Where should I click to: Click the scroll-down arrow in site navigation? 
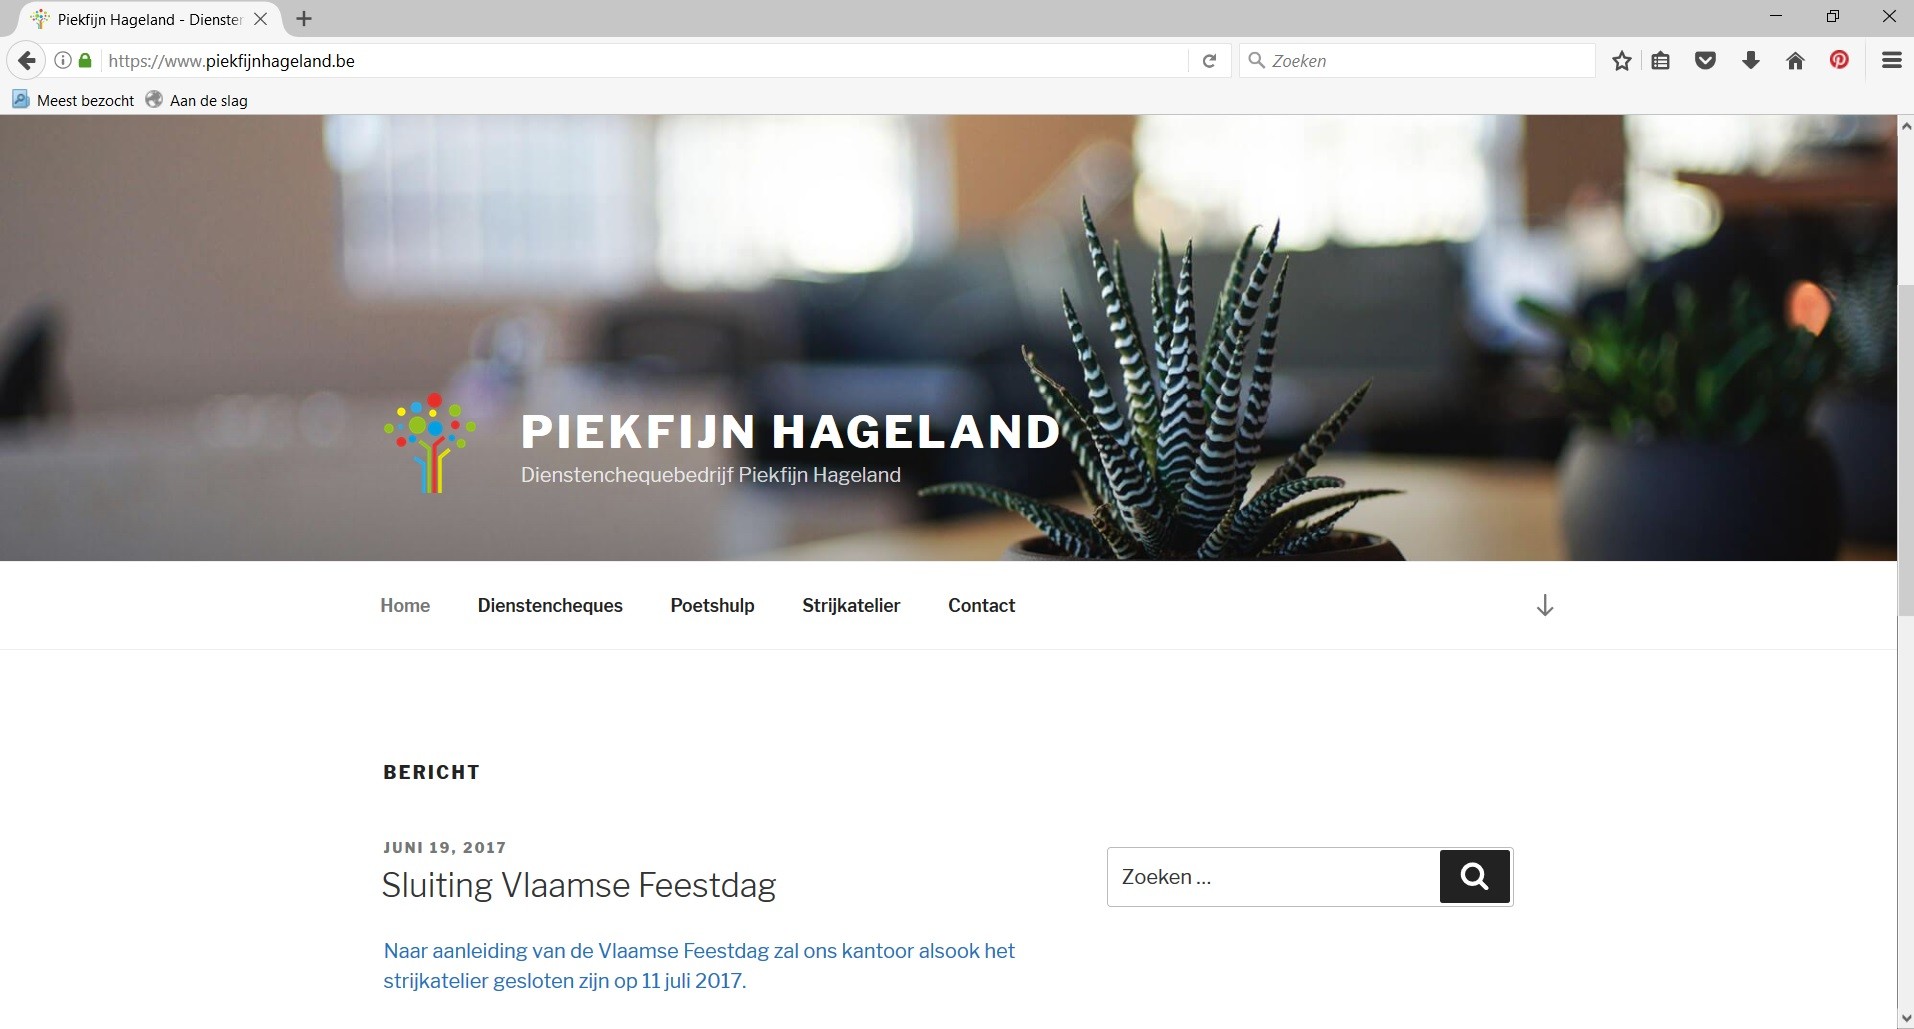click(x=1545, y=605)
